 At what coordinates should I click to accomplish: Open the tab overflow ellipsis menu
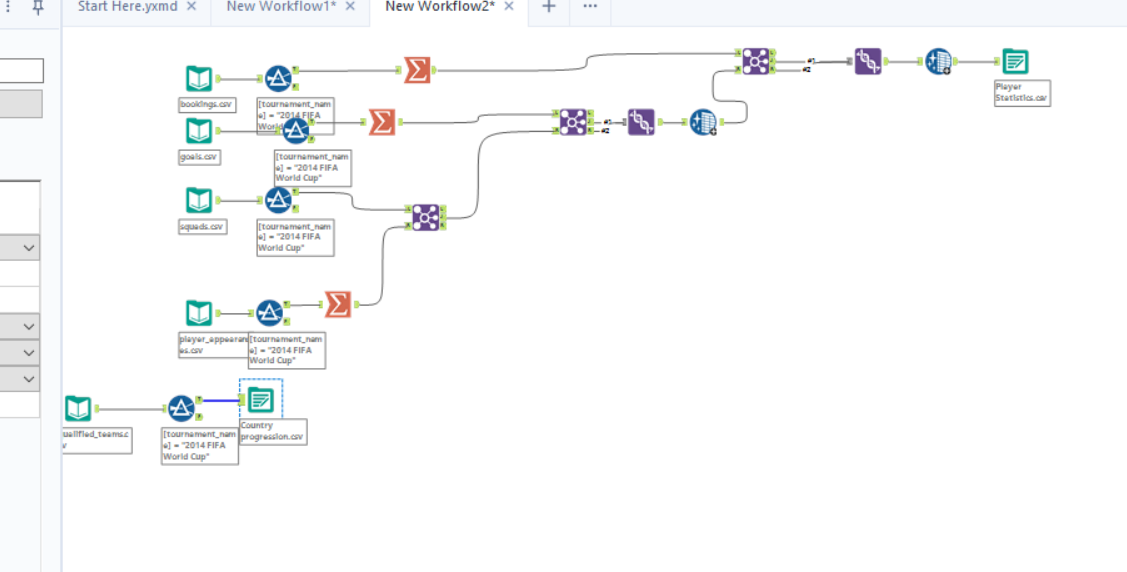(590, 6)
